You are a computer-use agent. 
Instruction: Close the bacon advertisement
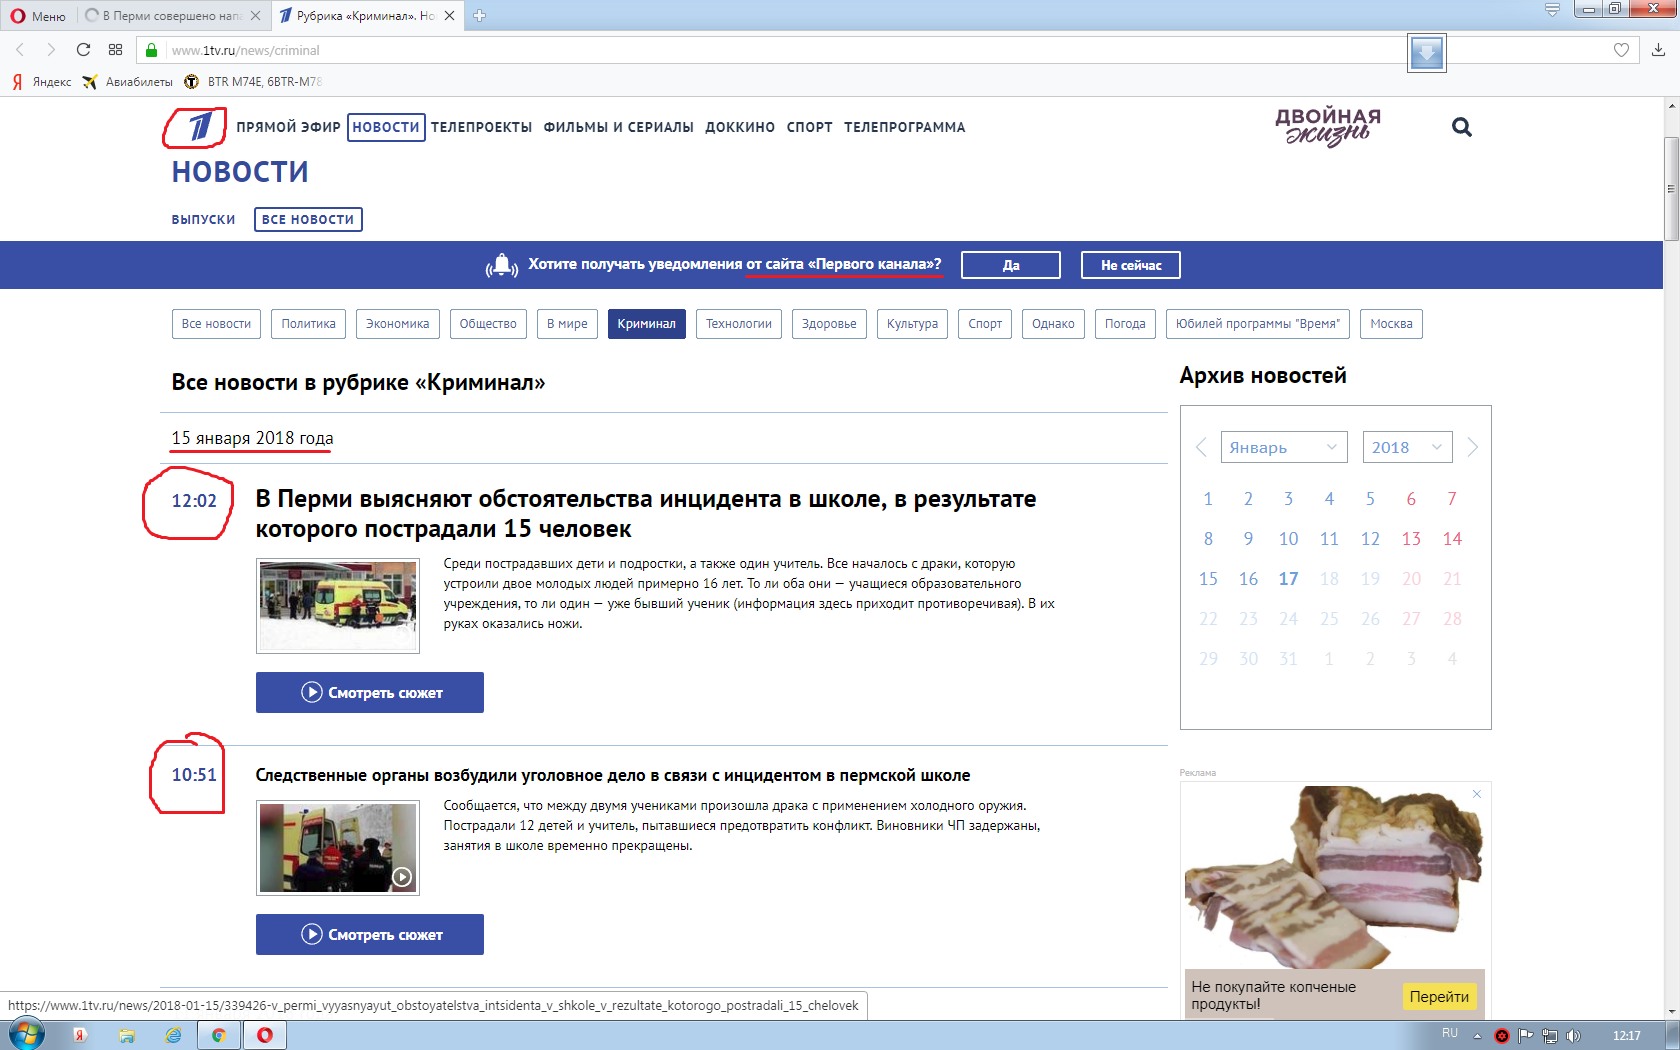1476,794
